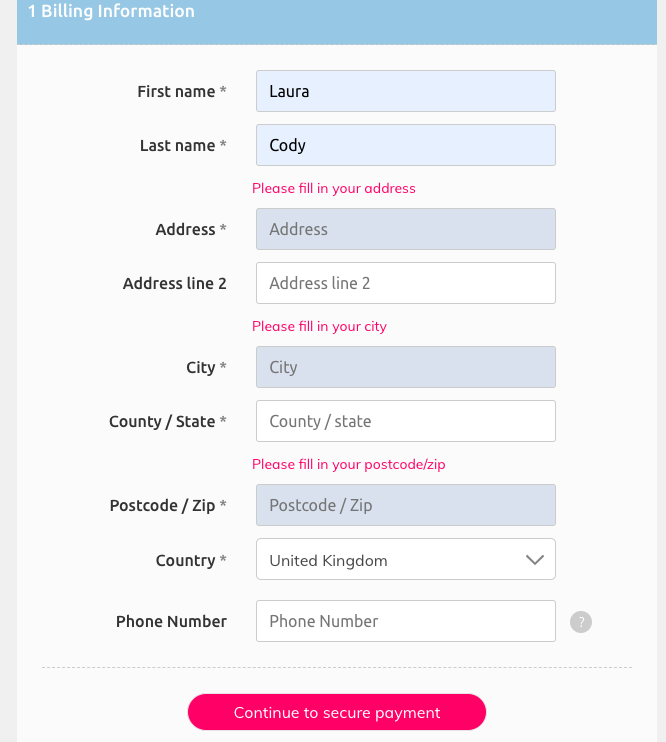
Task: Open the Country dropdown showing United Kingdom
Action: (x=405, y=560)
